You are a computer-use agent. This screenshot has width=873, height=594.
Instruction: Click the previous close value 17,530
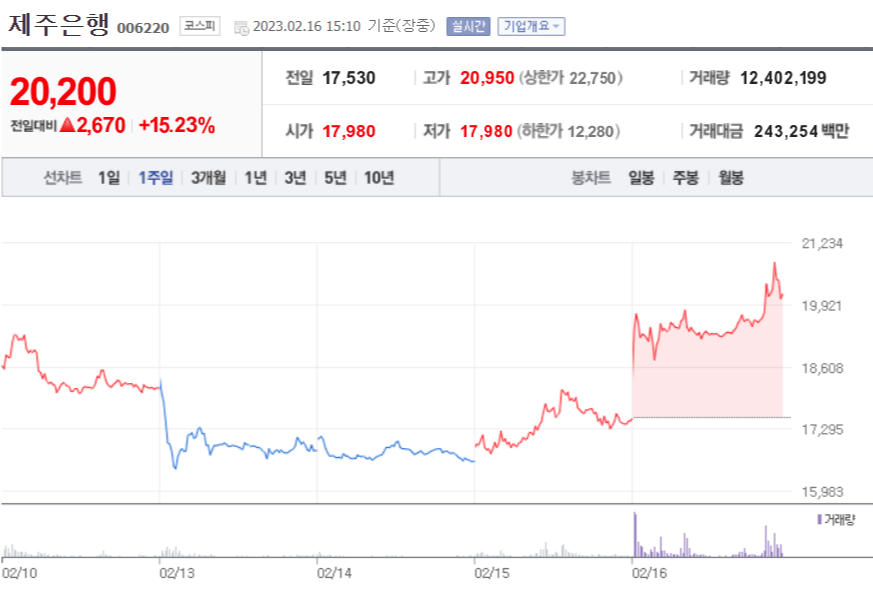[349, 78]
